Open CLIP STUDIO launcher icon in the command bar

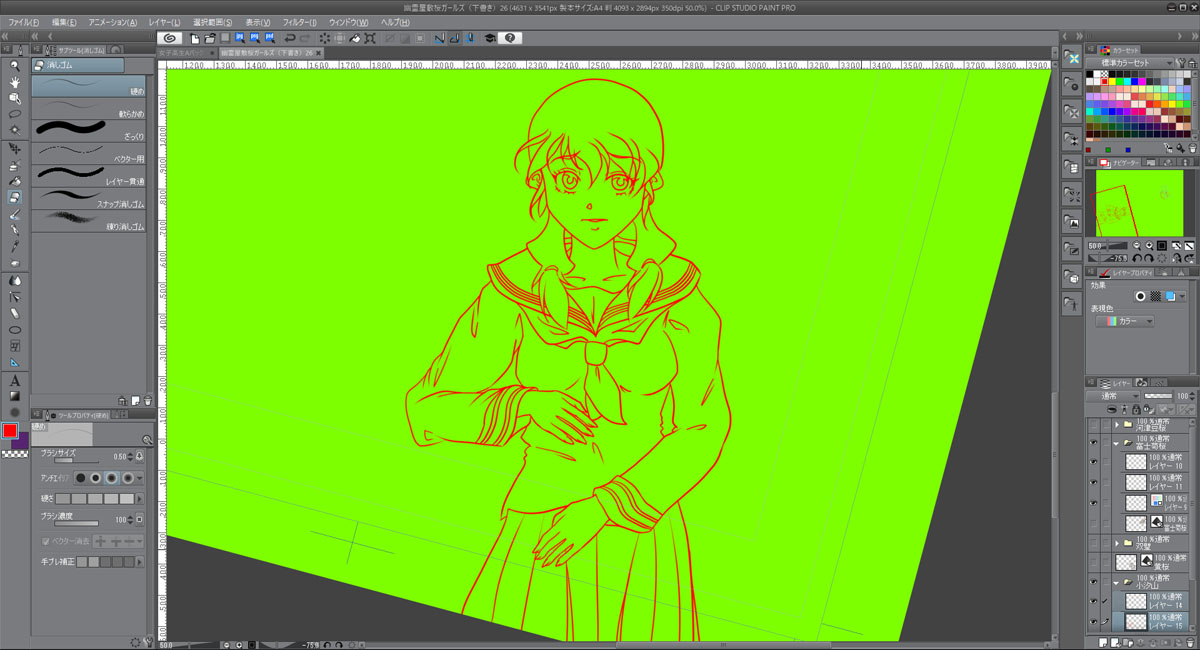click(169, 38)
